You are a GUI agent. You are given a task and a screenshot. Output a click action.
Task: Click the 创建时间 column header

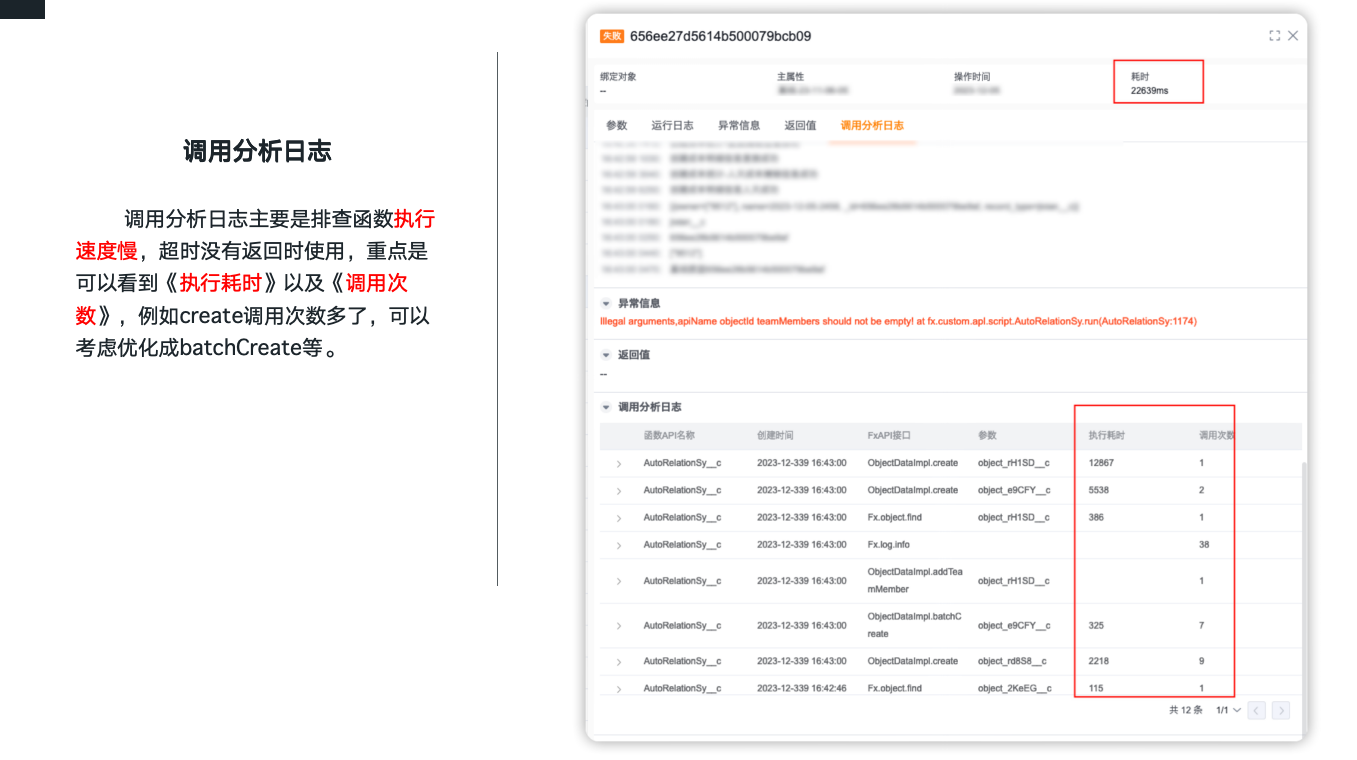775,436
